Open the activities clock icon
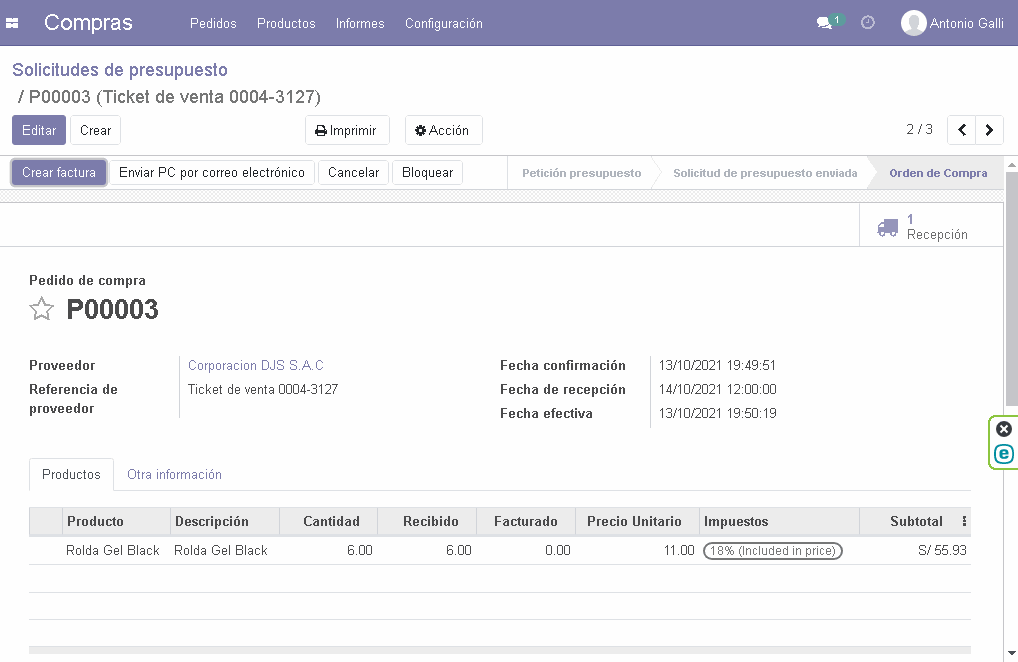The width and height of the screenshot is (1018, 662). point(867,23)
